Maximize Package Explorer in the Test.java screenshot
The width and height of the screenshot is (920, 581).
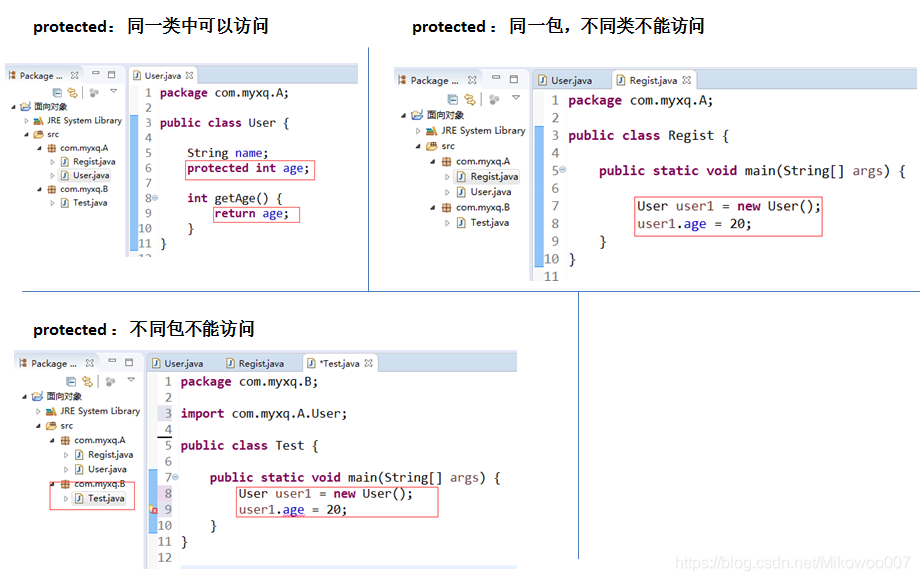pyautogui.click(x=129, y=362)
